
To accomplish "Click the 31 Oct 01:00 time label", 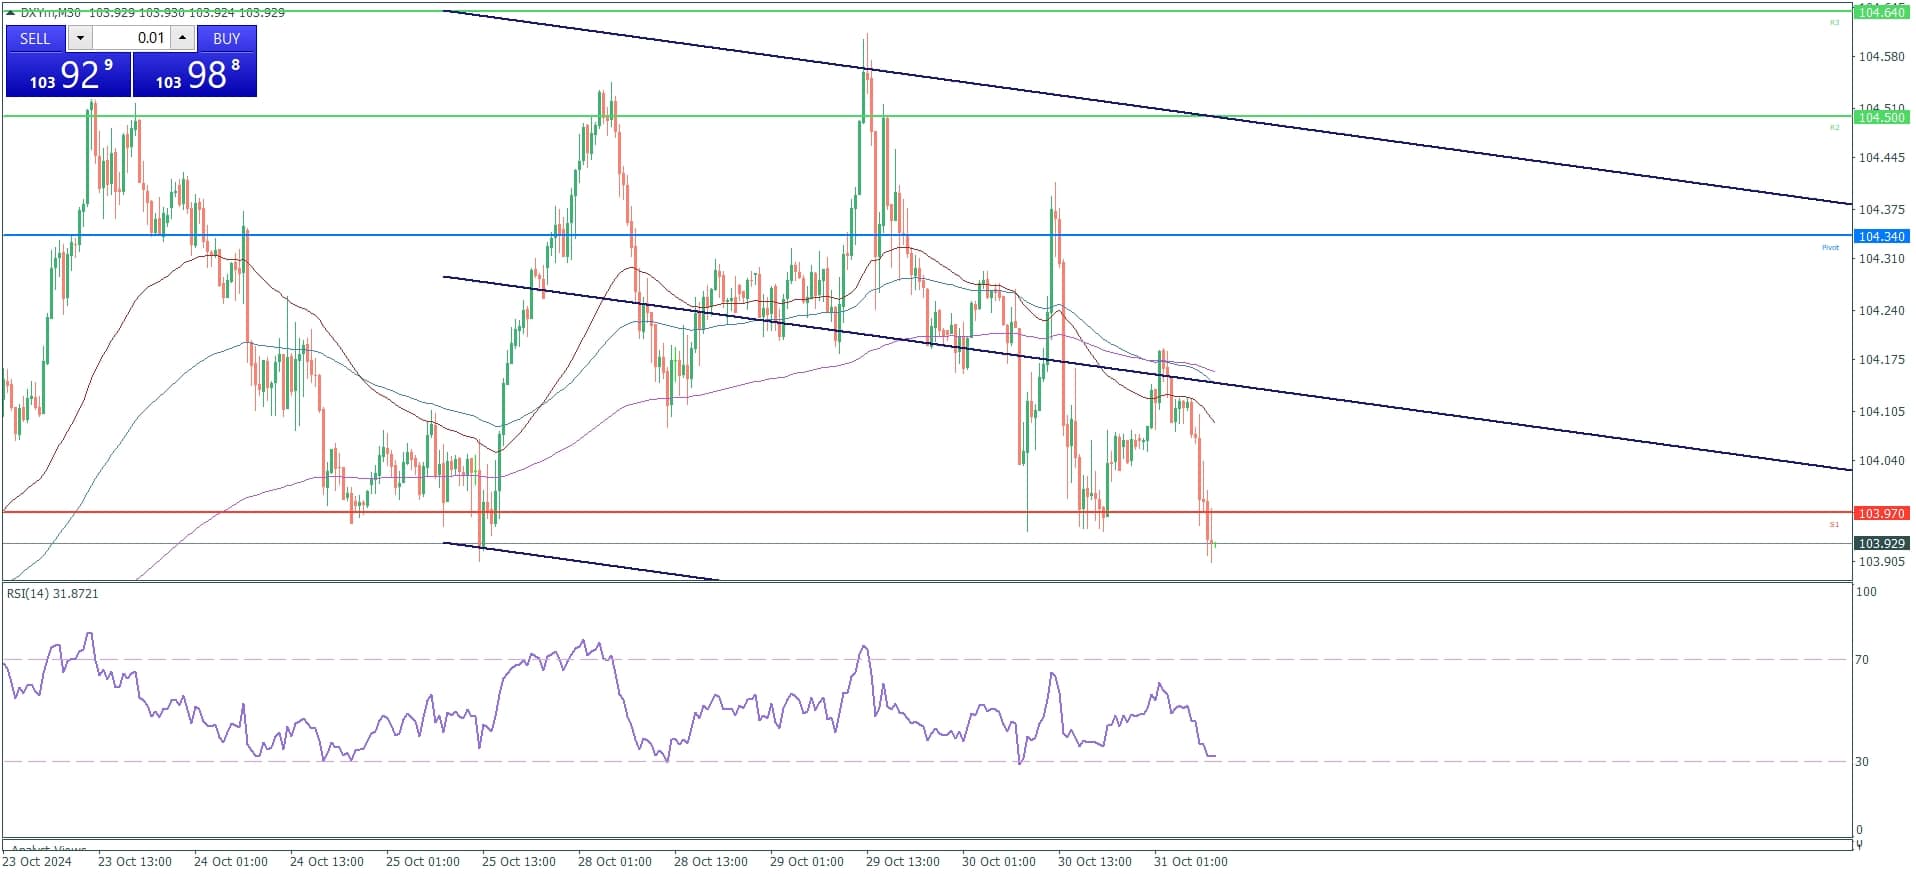I will coord(1191,862).
